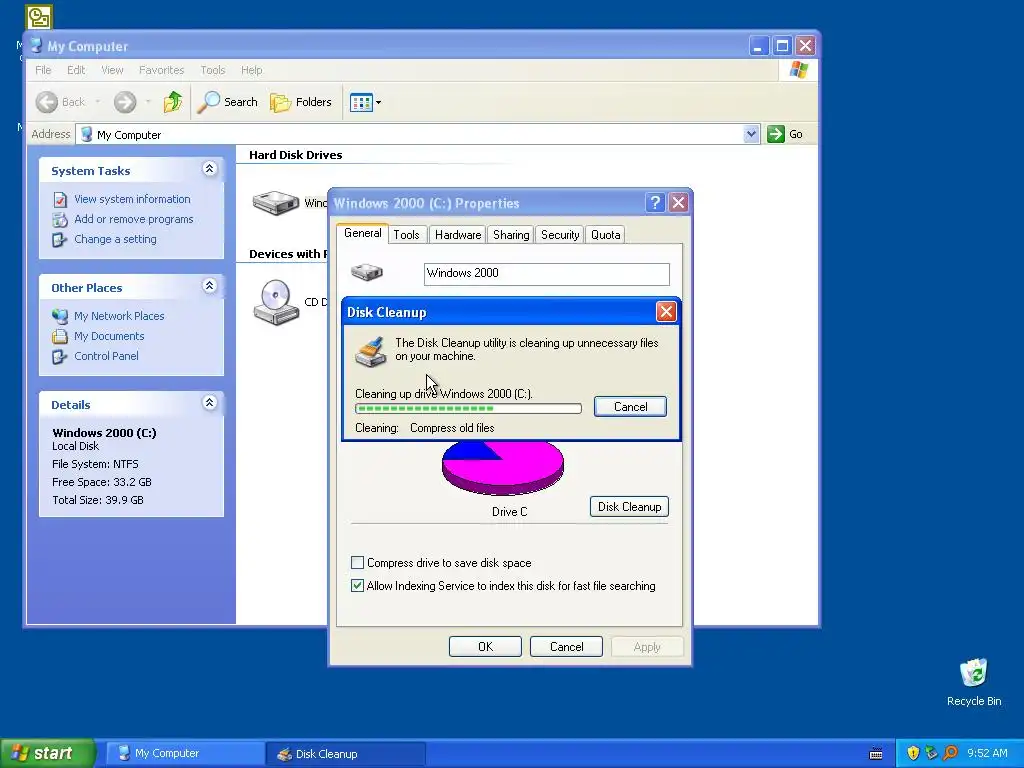The height and width of the screenshot is (768, 1024).
Task: Open the Favorites menu
Action: click(x=161, y=70)
